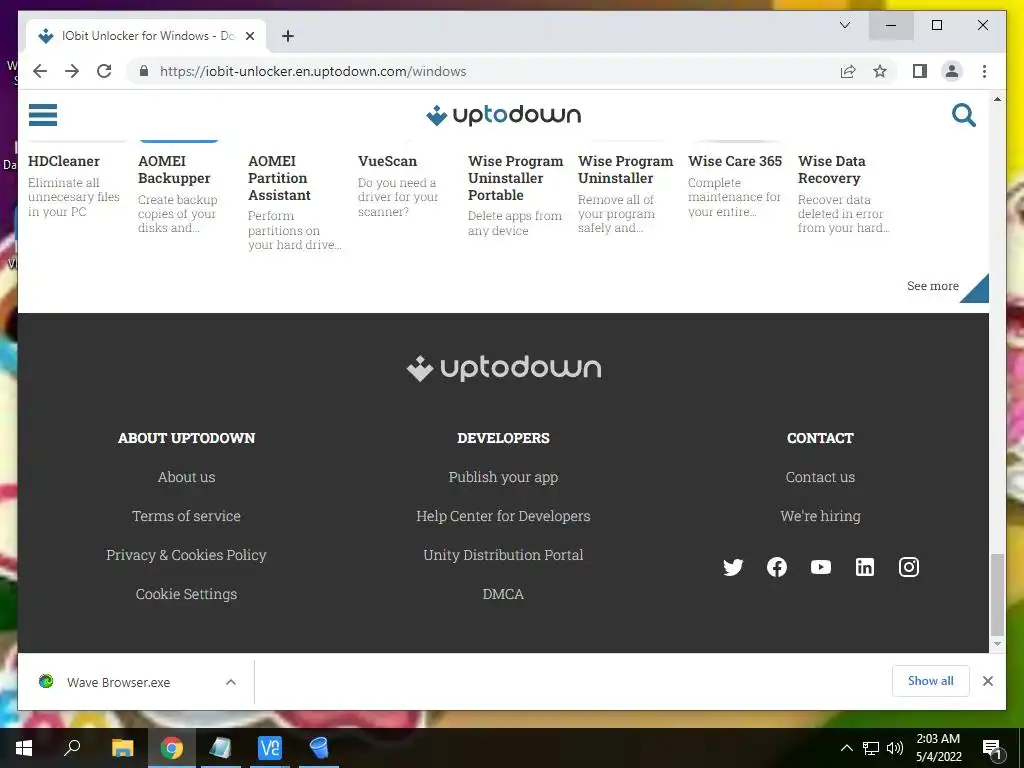
Task: Open Windows taskbar search
Action: pos(72,748)
